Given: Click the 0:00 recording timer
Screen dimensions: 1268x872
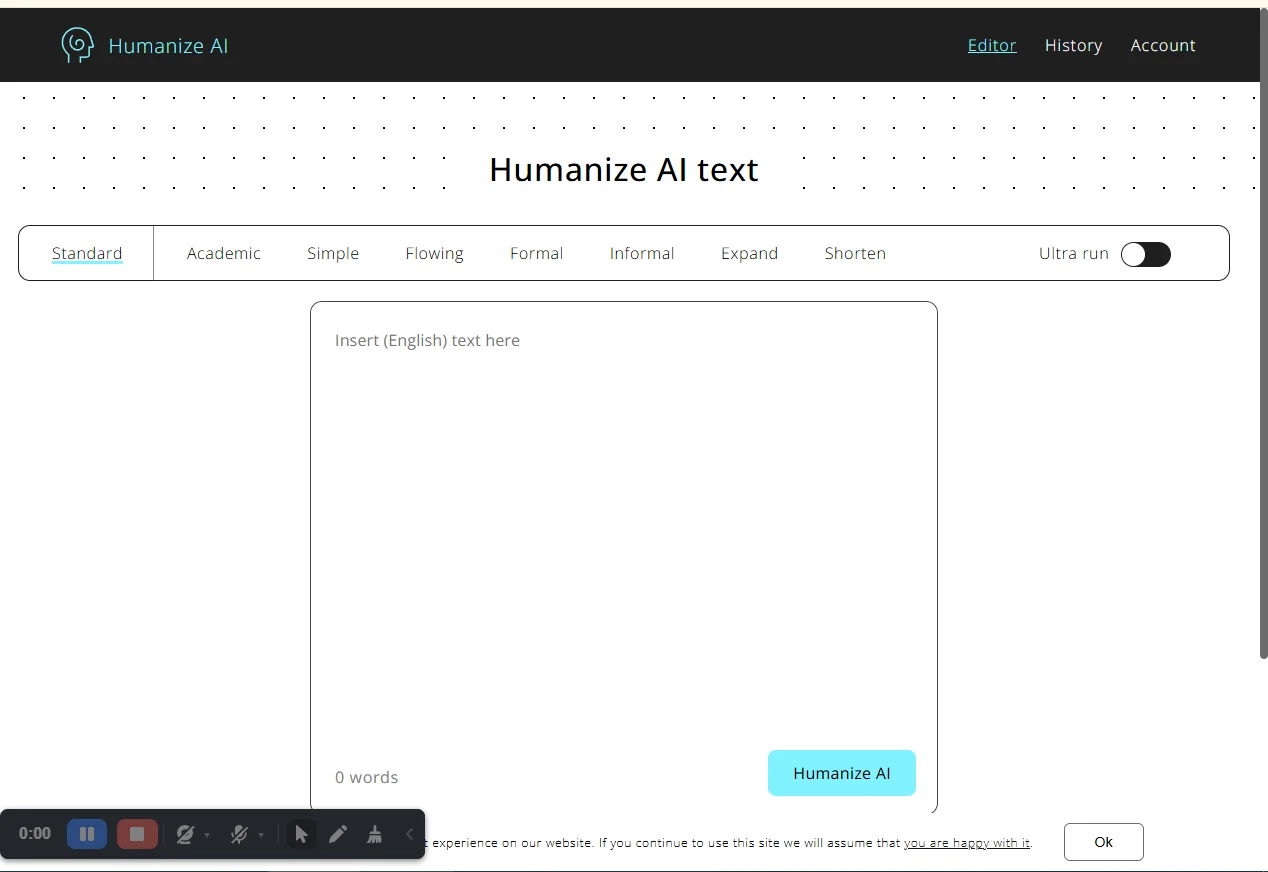Looking at the screenshot, I should click(35, 834).
